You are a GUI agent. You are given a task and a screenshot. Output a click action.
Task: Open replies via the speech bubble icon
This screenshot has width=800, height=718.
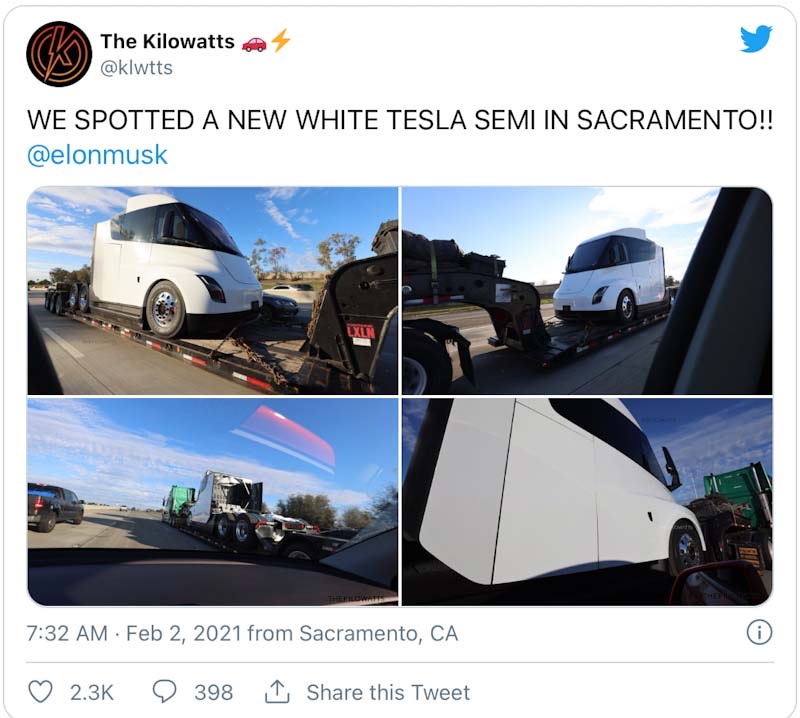[x=165, y=692]
